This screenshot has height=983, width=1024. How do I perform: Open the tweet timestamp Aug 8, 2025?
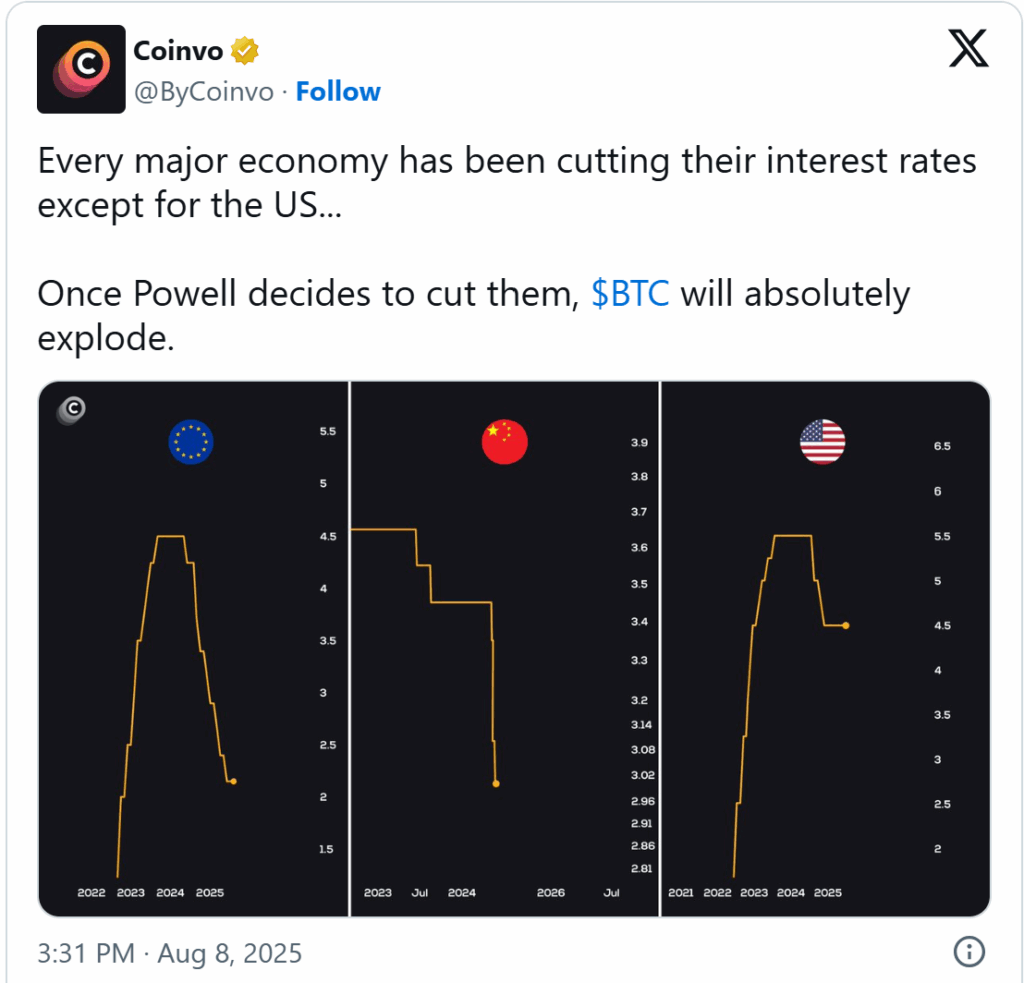point(170,953)
